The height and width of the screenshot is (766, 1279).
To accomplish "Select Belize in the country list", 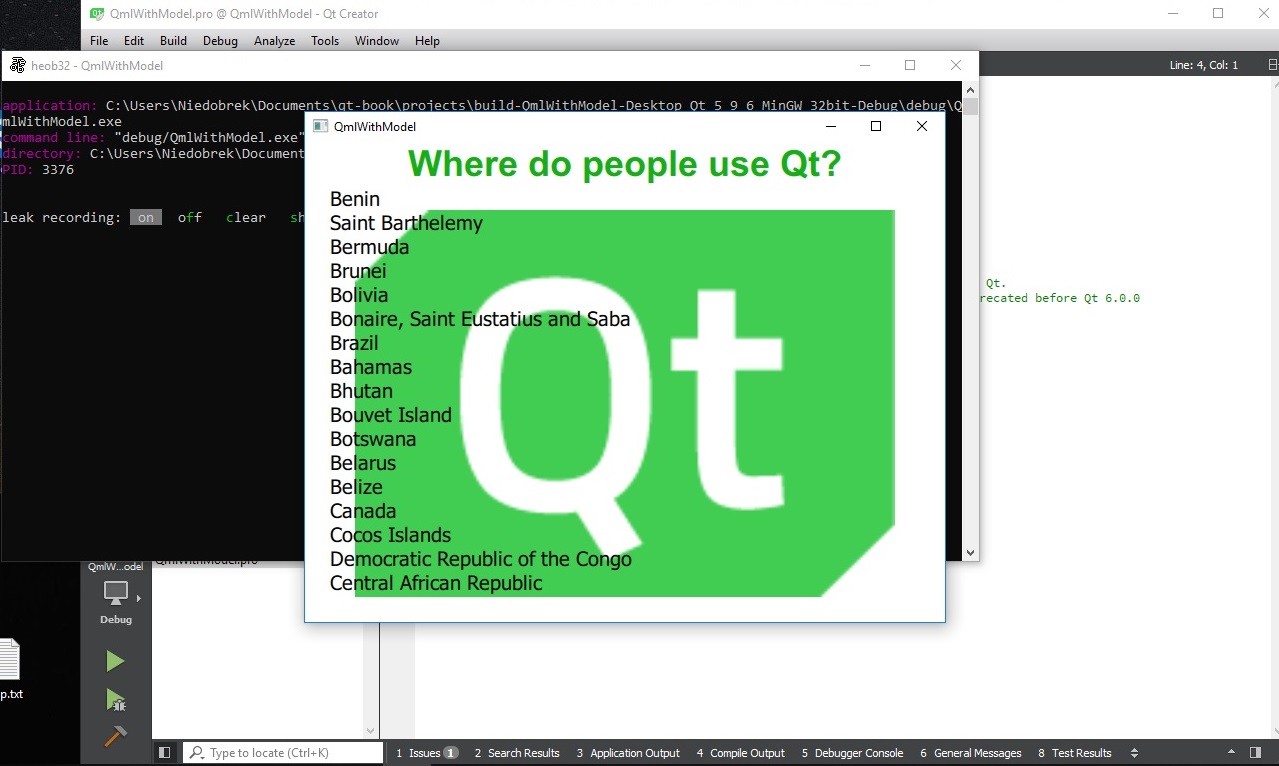I will 356,487.
